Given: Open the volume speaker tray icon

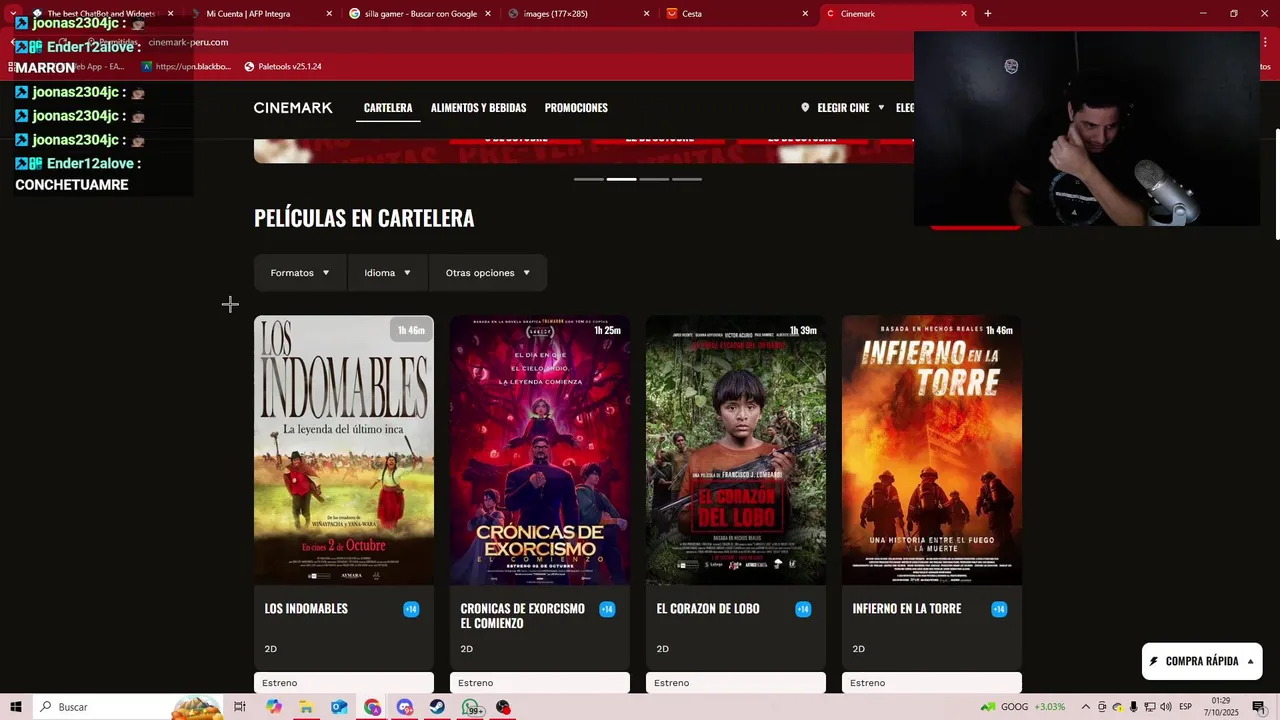Looking at the screenshot, I should point(1166,707).
